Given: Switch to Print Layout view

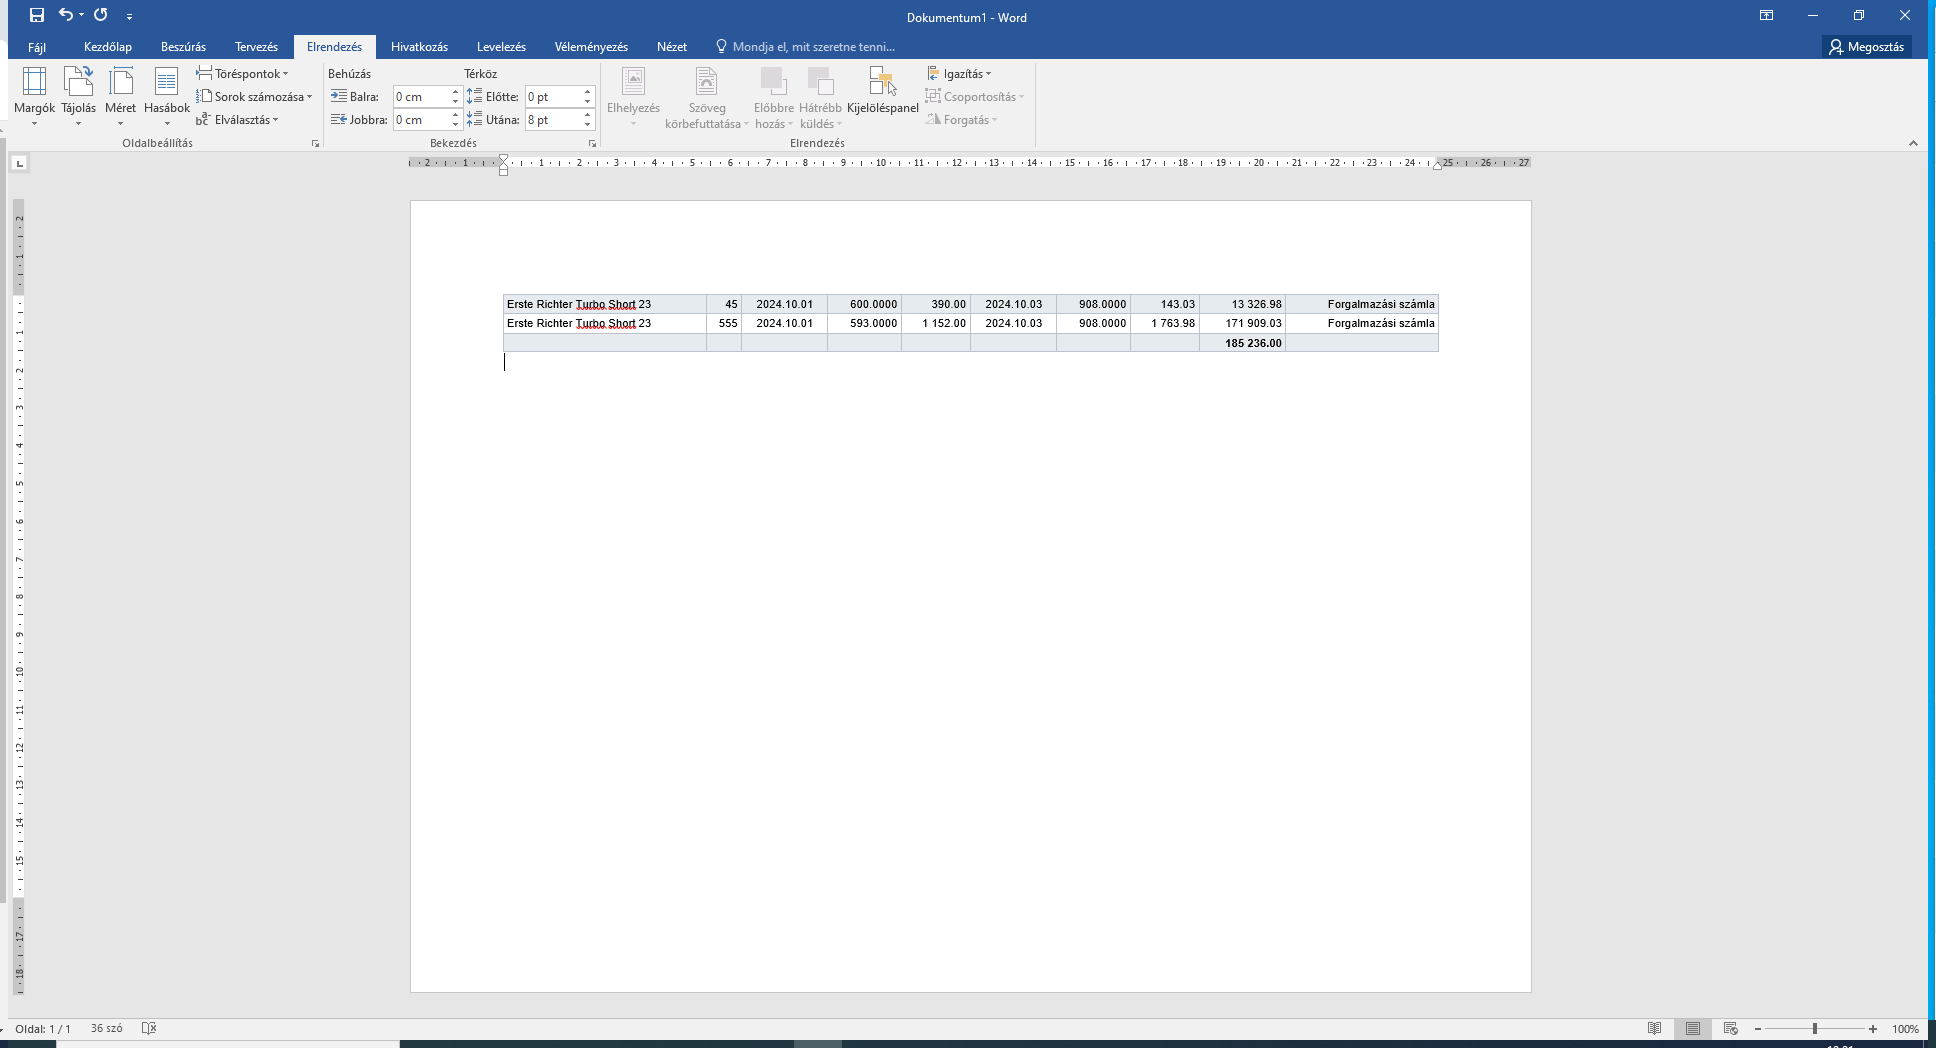Looking at the screenshot, I should click(1693, 1029).
